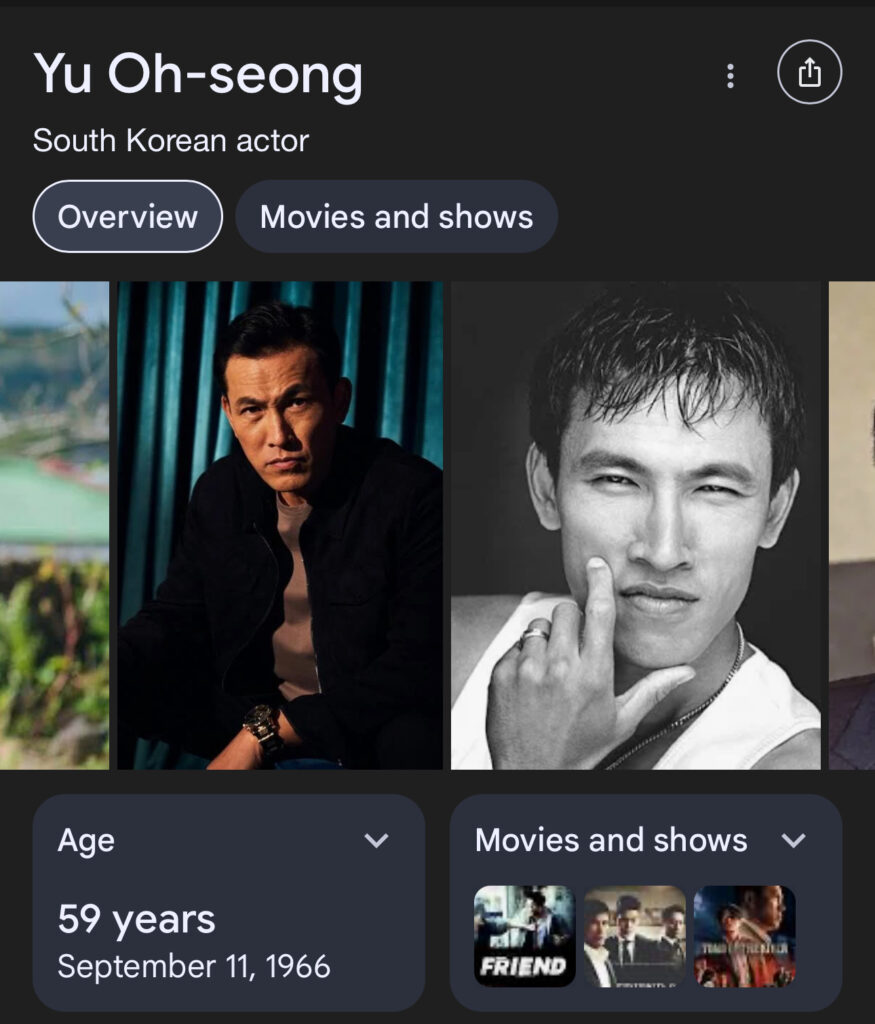Open the Friend movie poster thumbnail
This screenshot has height=1024, width=875.
[x=524, y=935]
